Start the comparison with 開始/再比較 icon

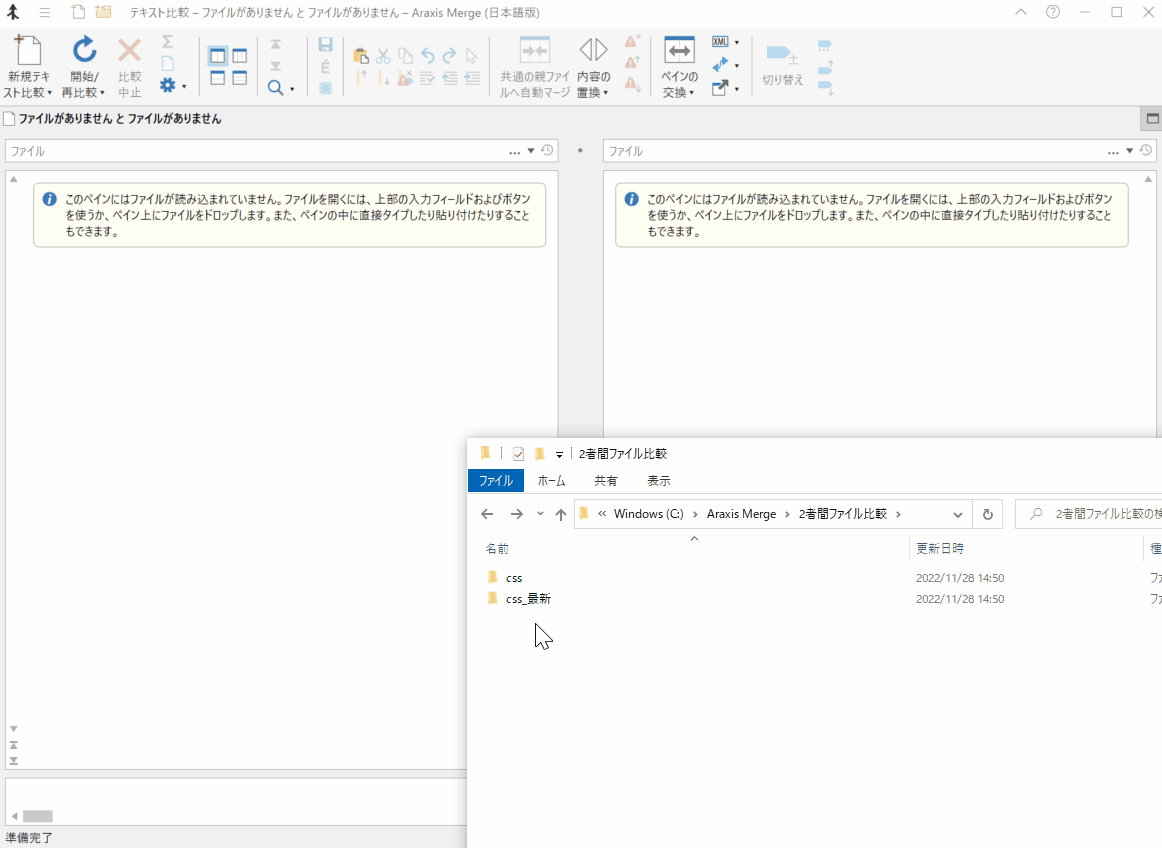[84, 51]
